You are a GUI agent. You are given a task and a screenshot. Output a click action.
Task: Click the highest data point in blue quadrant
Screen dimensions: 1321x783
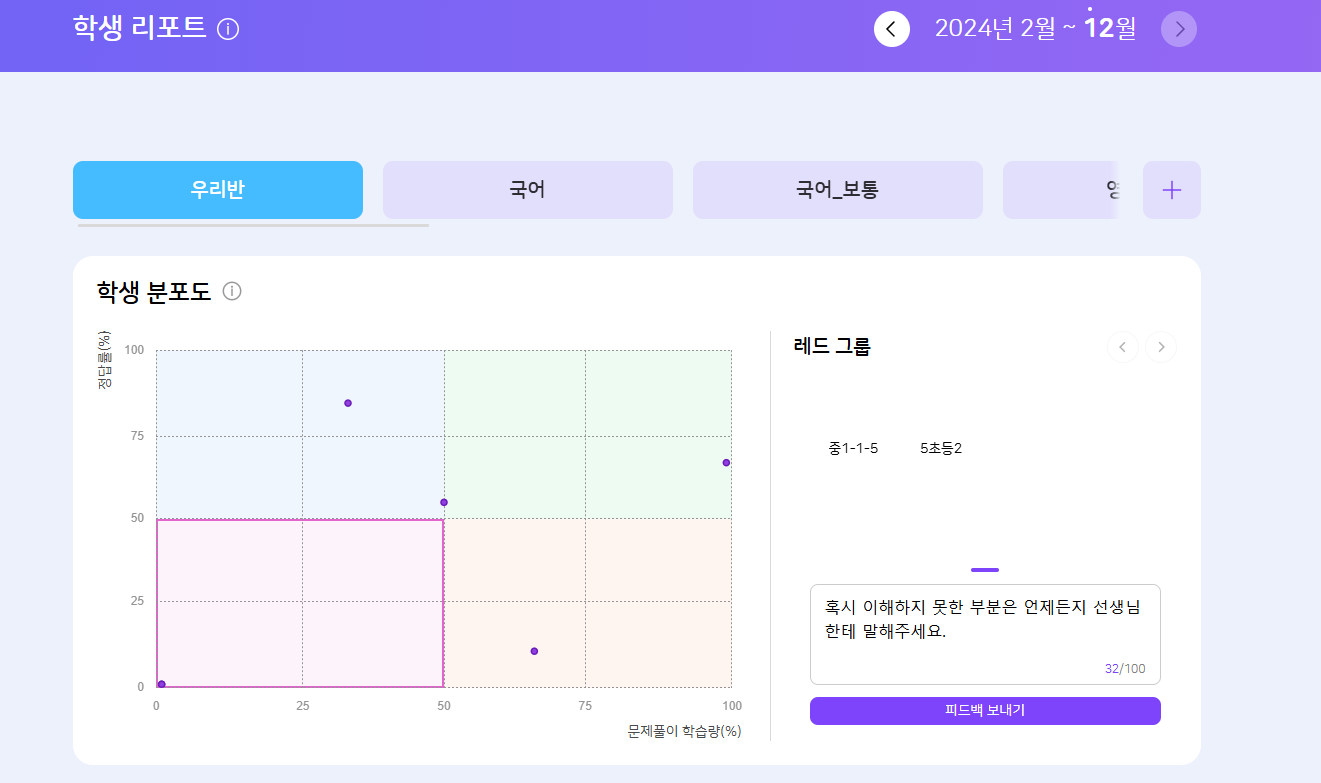pos(348,403)
